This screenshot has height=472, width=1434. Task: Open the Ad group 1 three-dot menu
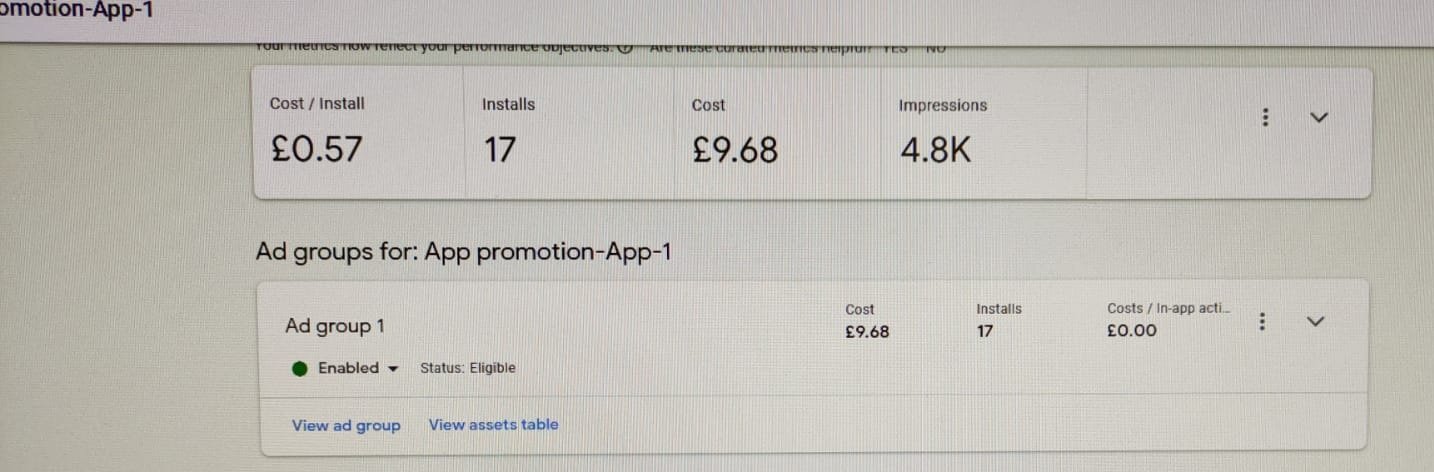(1263, 321)
